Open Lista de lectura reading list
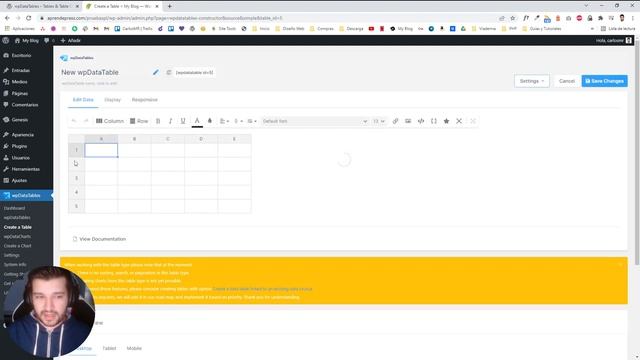The image size is (640, 360). click(x=618, y=29)
